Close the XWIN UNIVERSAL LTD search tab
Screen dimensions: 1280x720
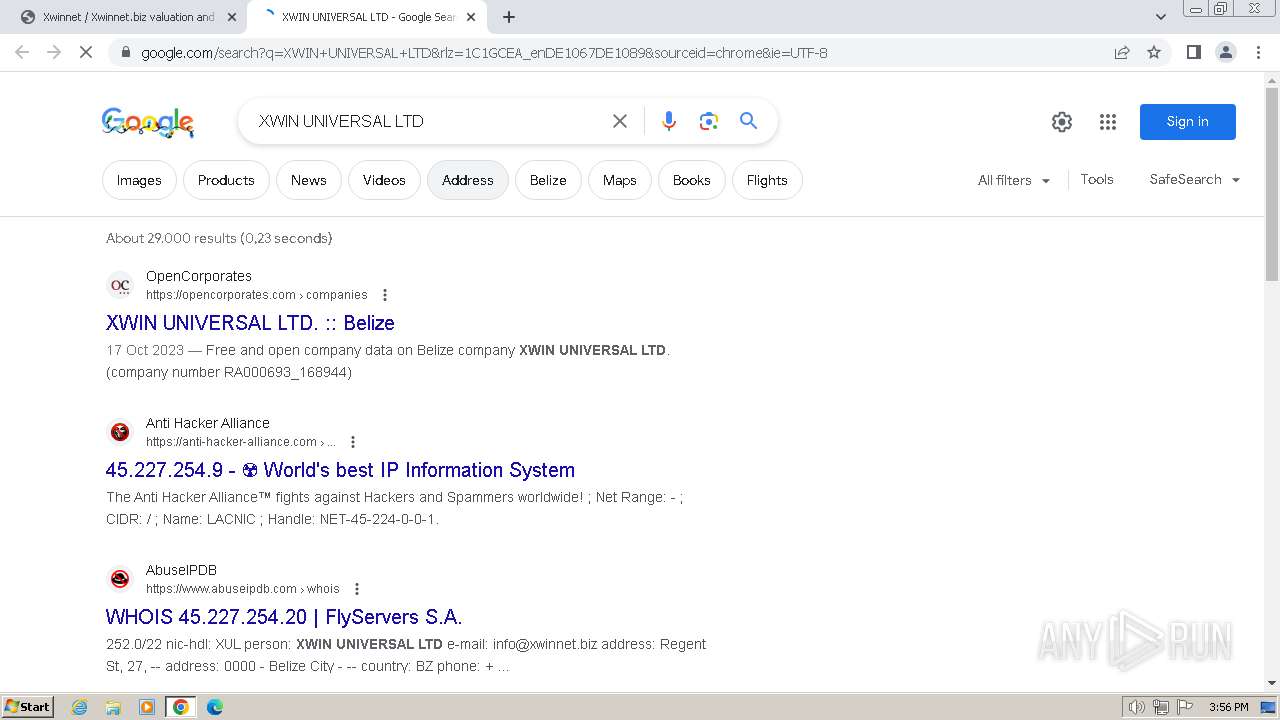tap(471, 17)
